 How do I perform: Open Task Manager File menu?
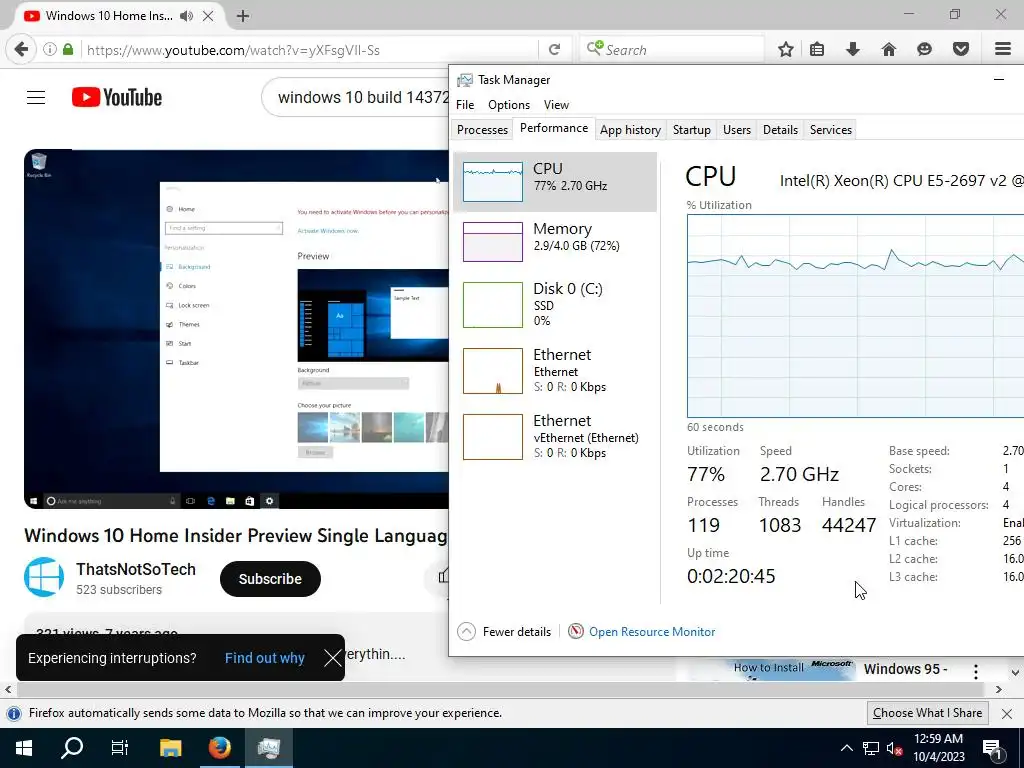coord(465,104)
